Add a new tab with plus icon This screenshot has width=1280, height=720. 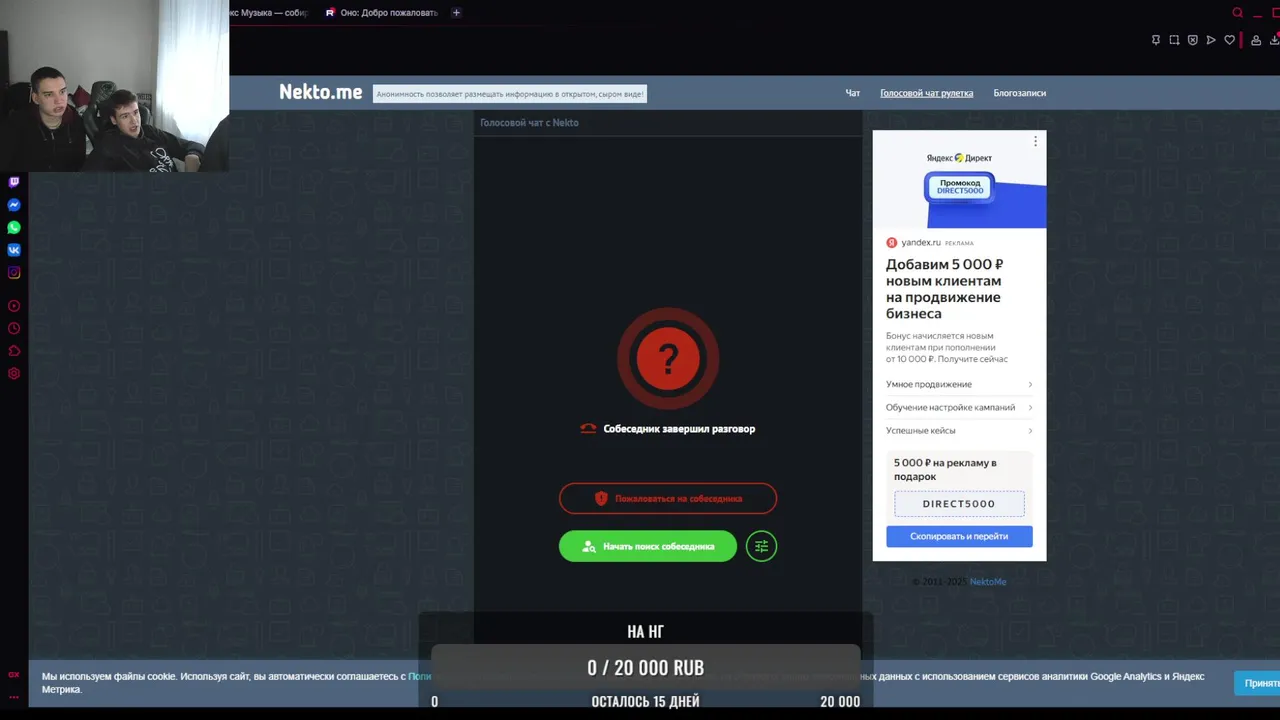tap(456, 13)
